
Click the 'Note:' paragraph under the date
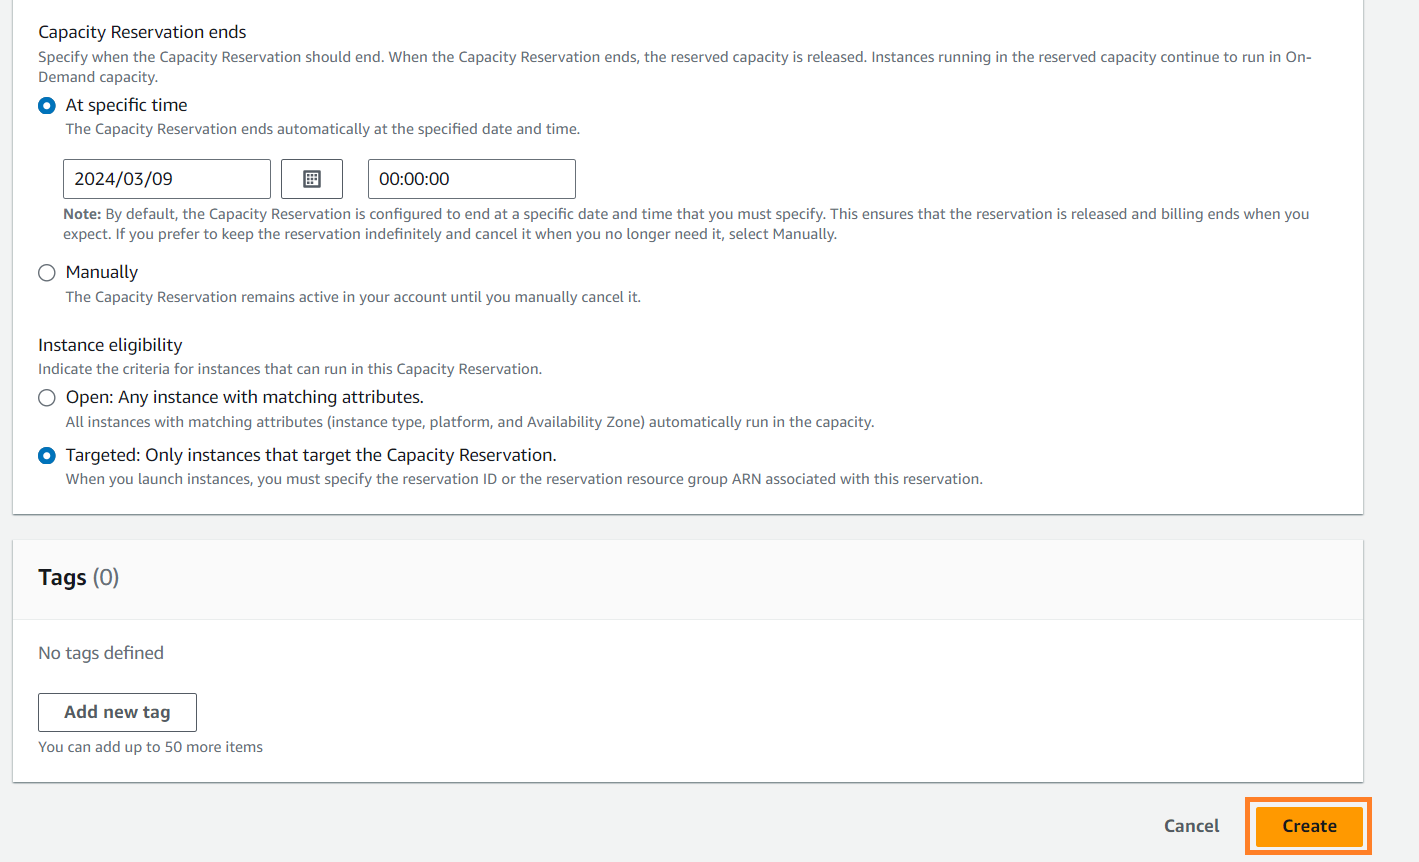pyautogui.click(x=685, y=224)
